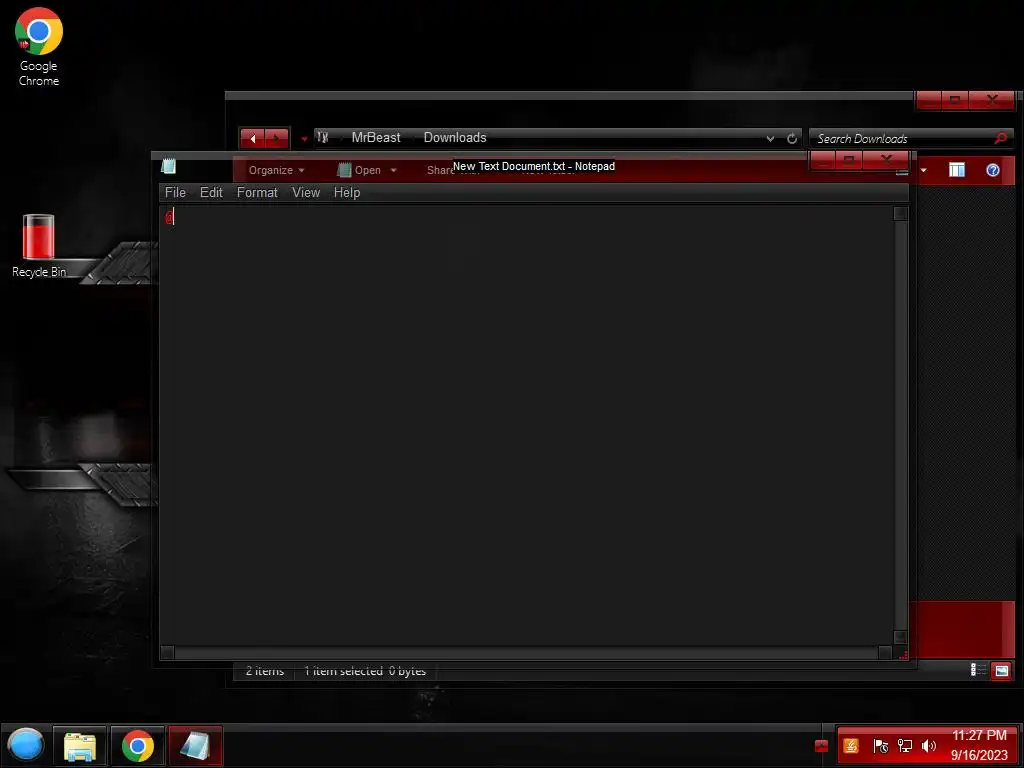Screen dimensions: 1024x768
Task: Click inside the Notepad text area
Action: [526, 426]
